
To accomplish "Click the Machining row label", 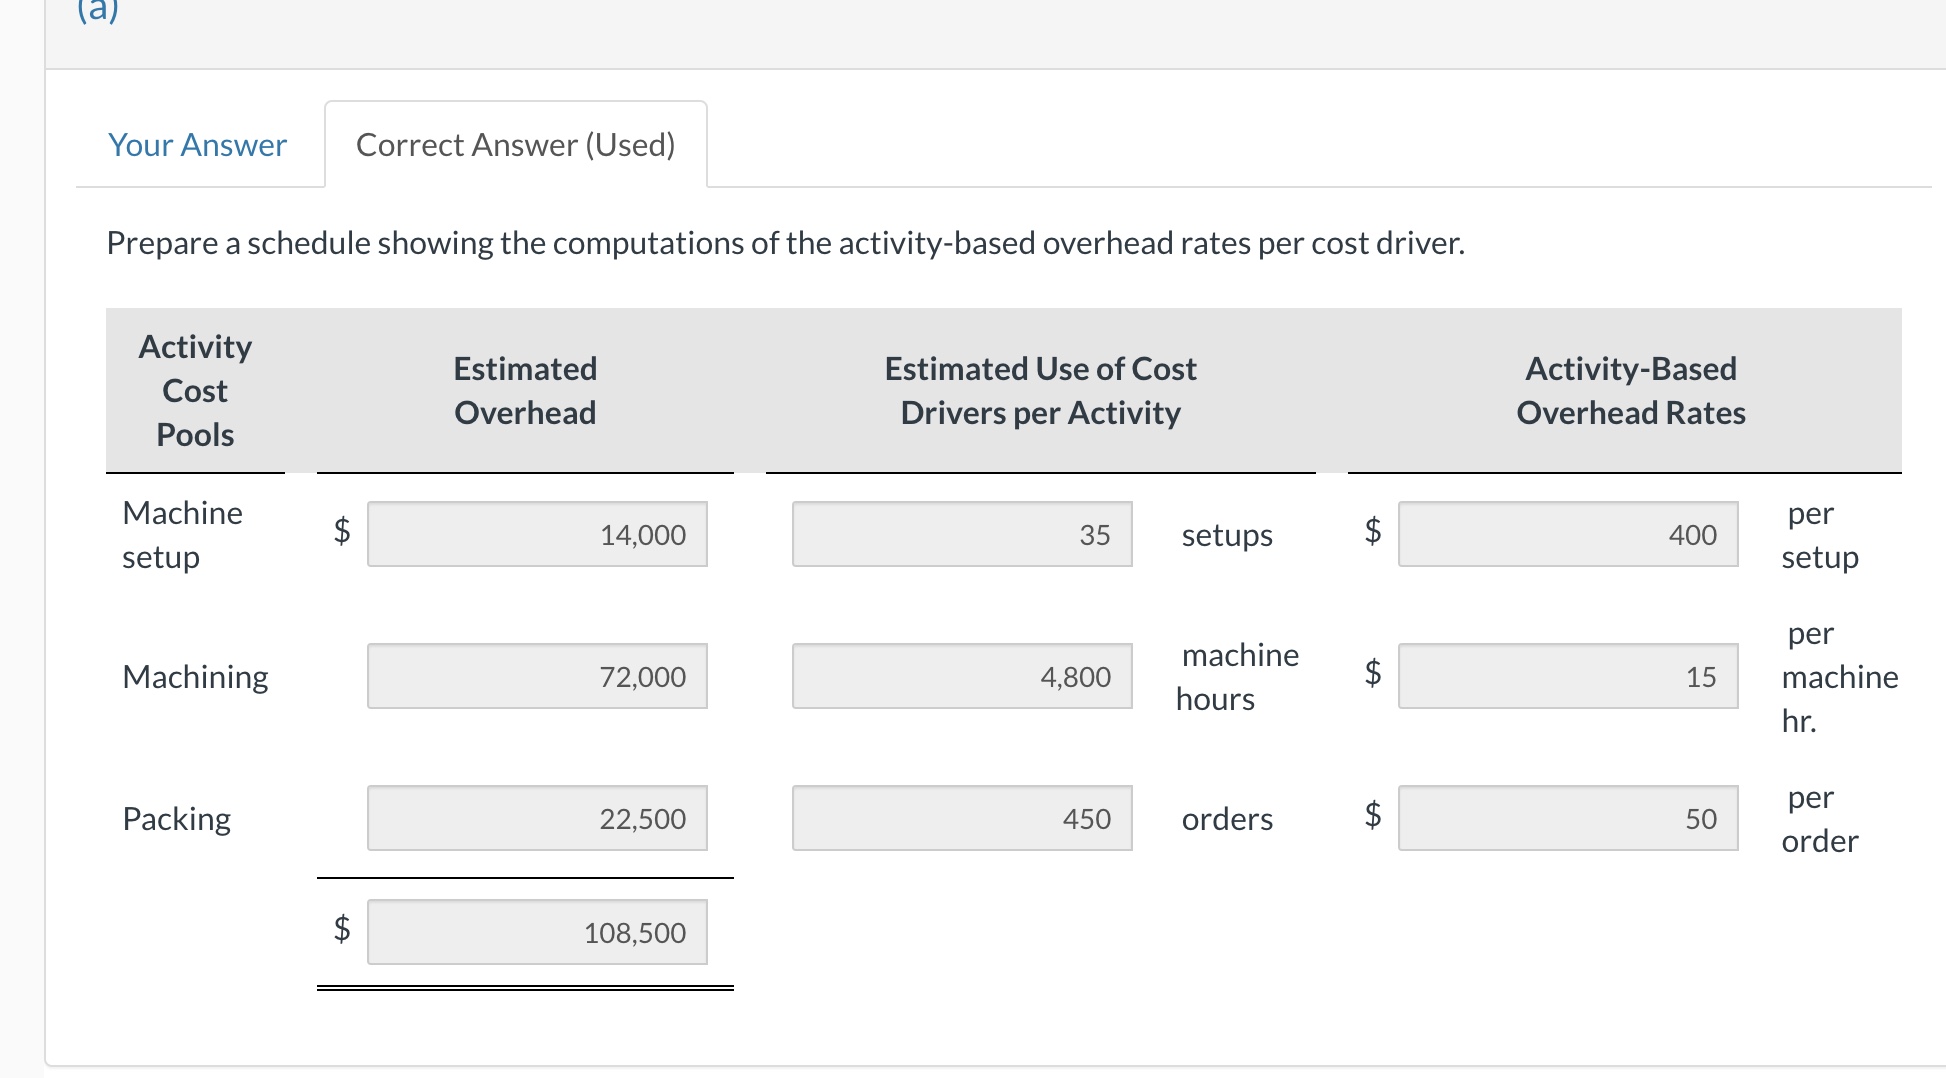I will click(x=195, y=676).
